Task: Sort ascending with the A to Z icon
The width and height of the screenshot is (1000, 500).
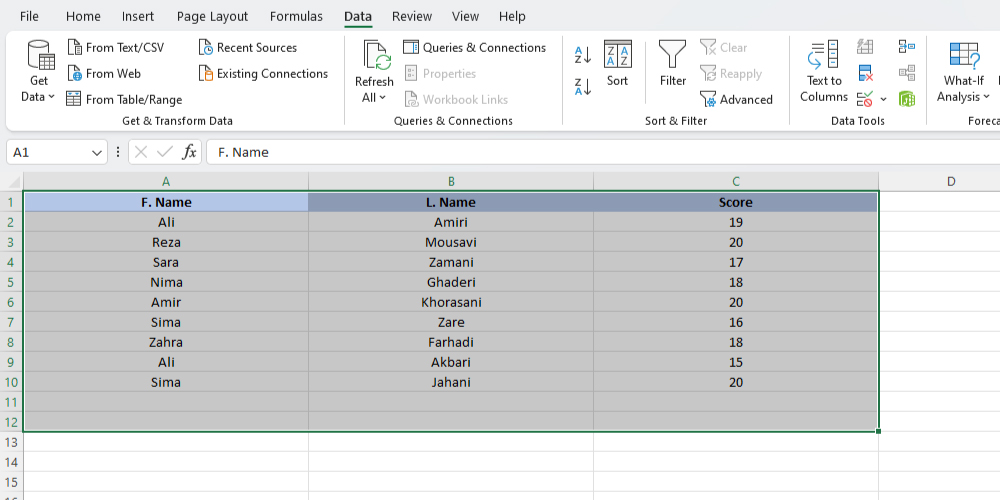Action: click(583, 55)
